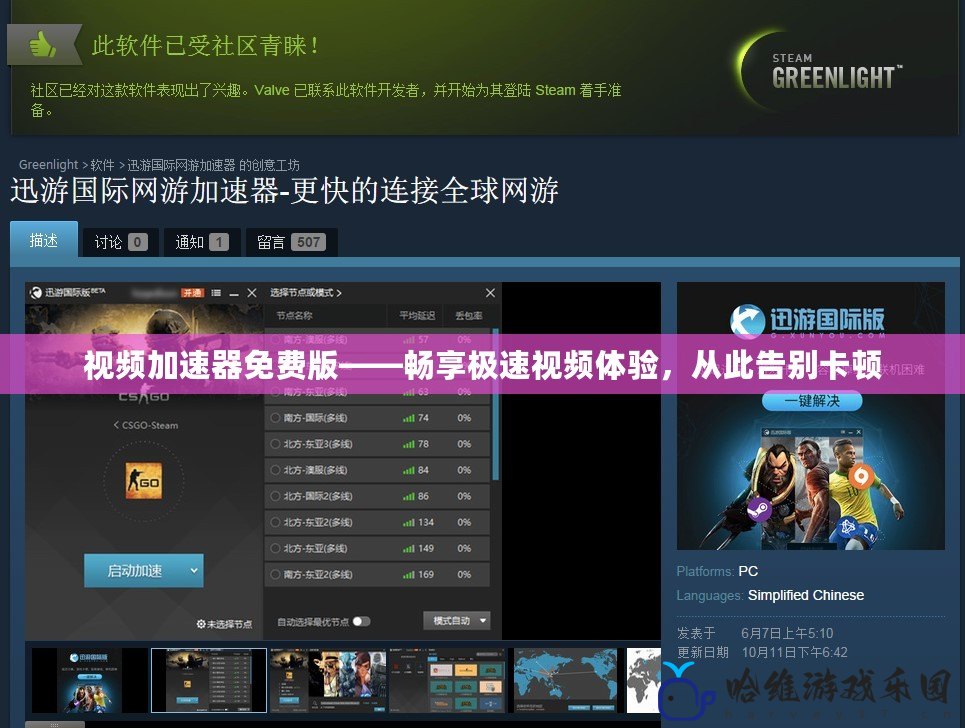Viewport: 965px width, 728px height.
Task: Switch to the 描述 tab
Action: point(44,240)
